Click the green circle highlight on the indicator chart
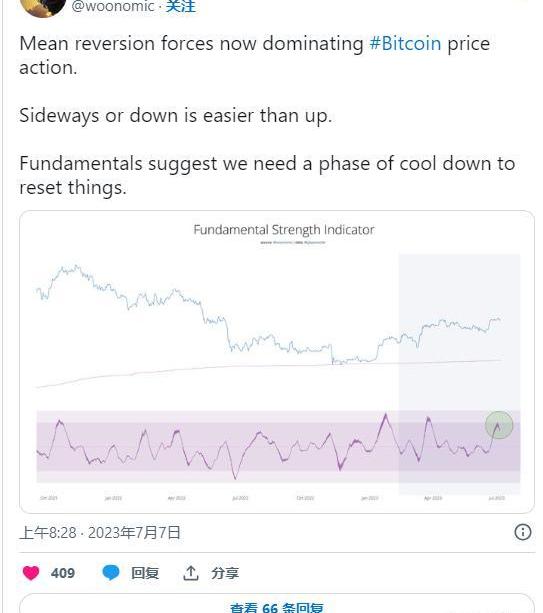The width and height of the screenshot is (543, 613). pyautogui.click(x=499, y=425)
